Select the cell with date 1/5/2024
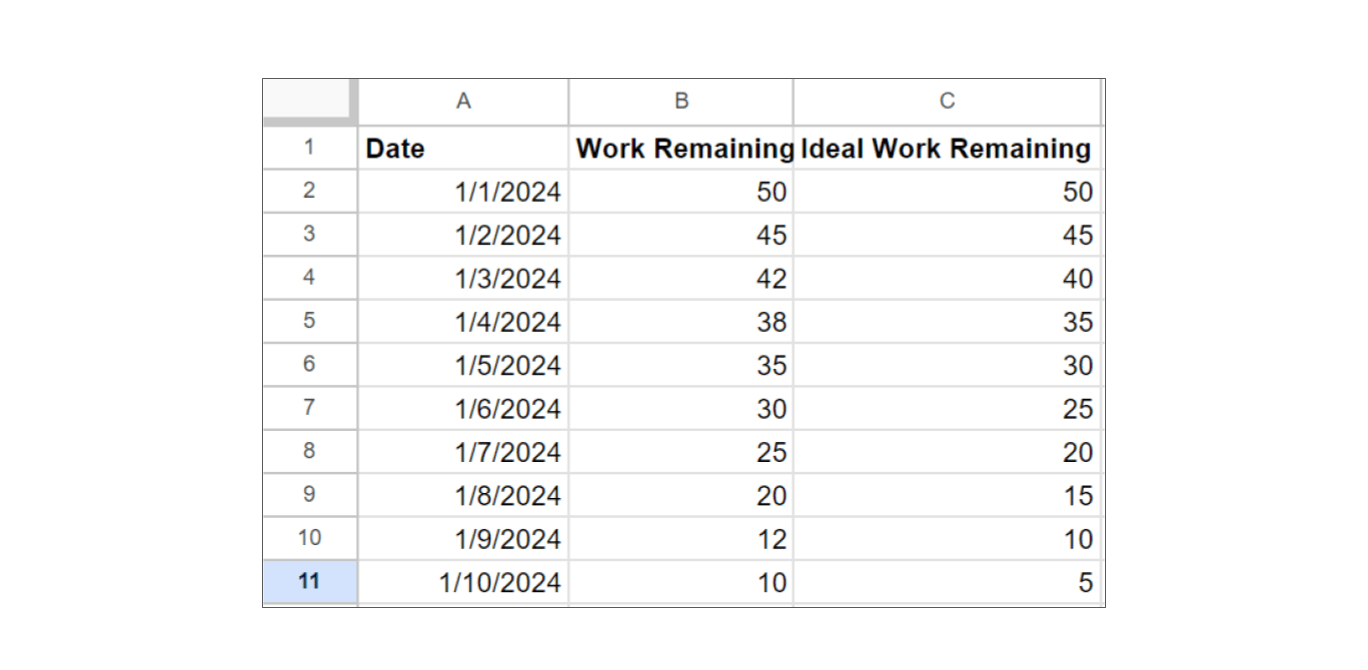 coord(463,365)
